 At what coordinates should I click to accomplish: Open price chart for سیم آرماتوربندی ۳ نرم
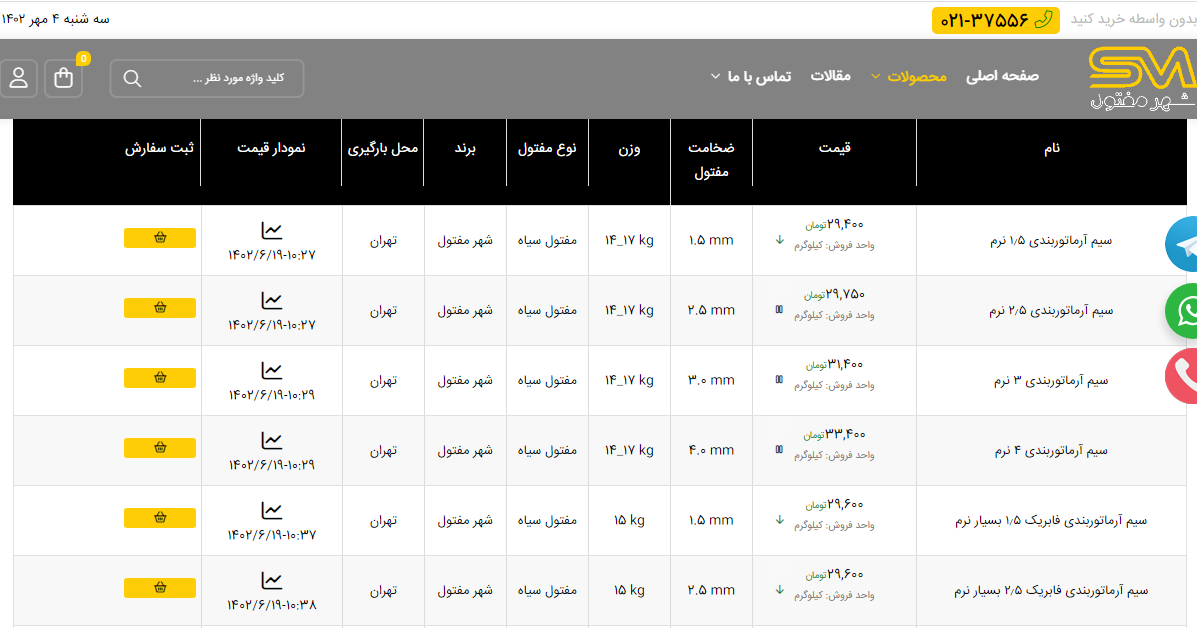[271, 371]
